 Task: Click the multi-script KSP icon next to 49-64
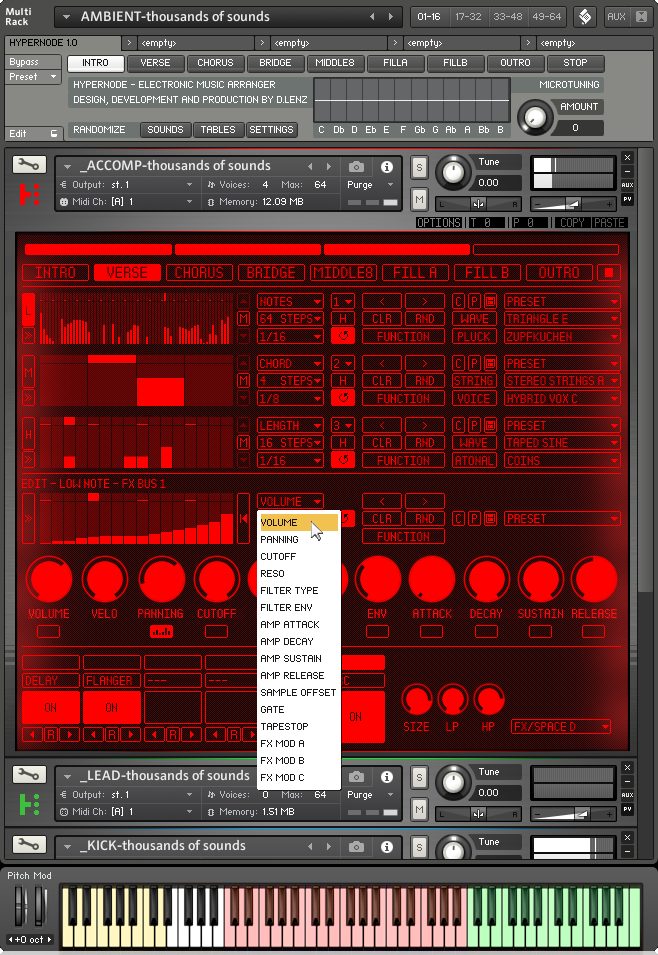click(585, 16)
